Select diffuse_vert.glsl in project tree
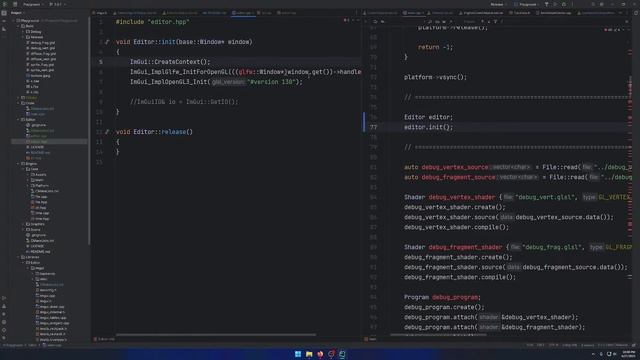Image resolution: width=640 pixels, height=360 pixels. pyautogui.click(x=42, y=59)
